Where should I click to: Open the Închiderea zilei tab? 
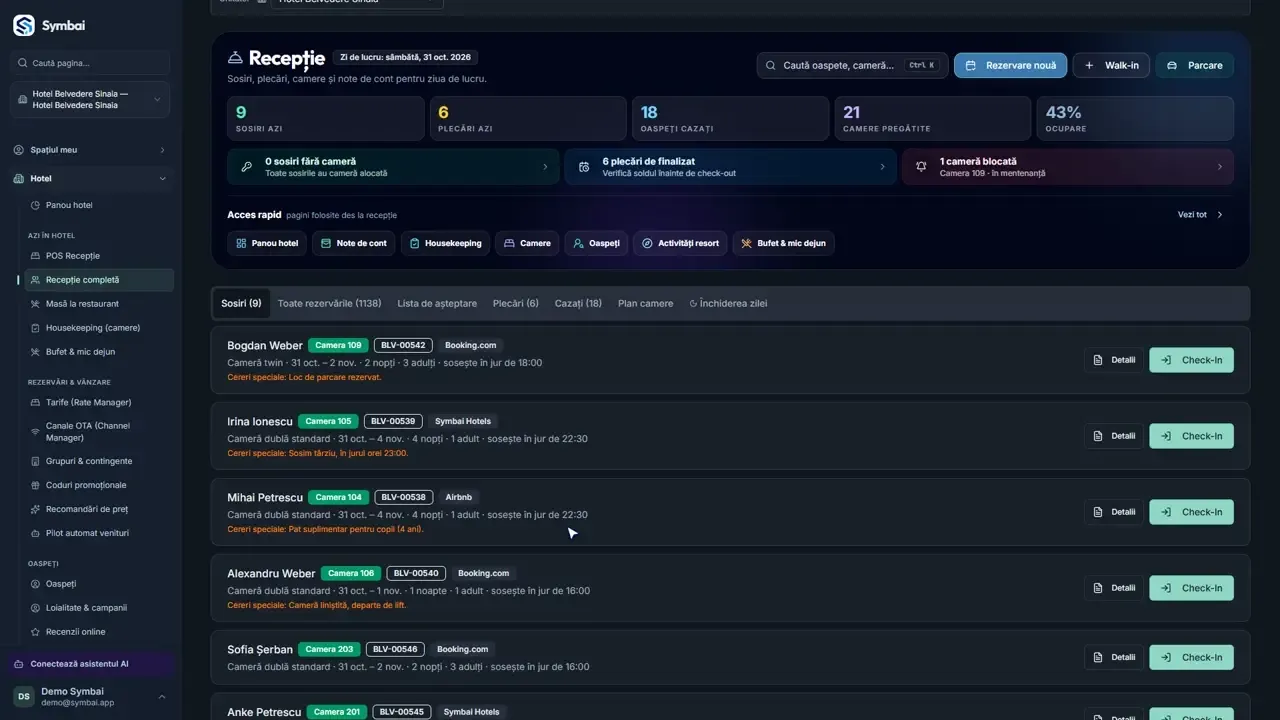pos(729,303)
